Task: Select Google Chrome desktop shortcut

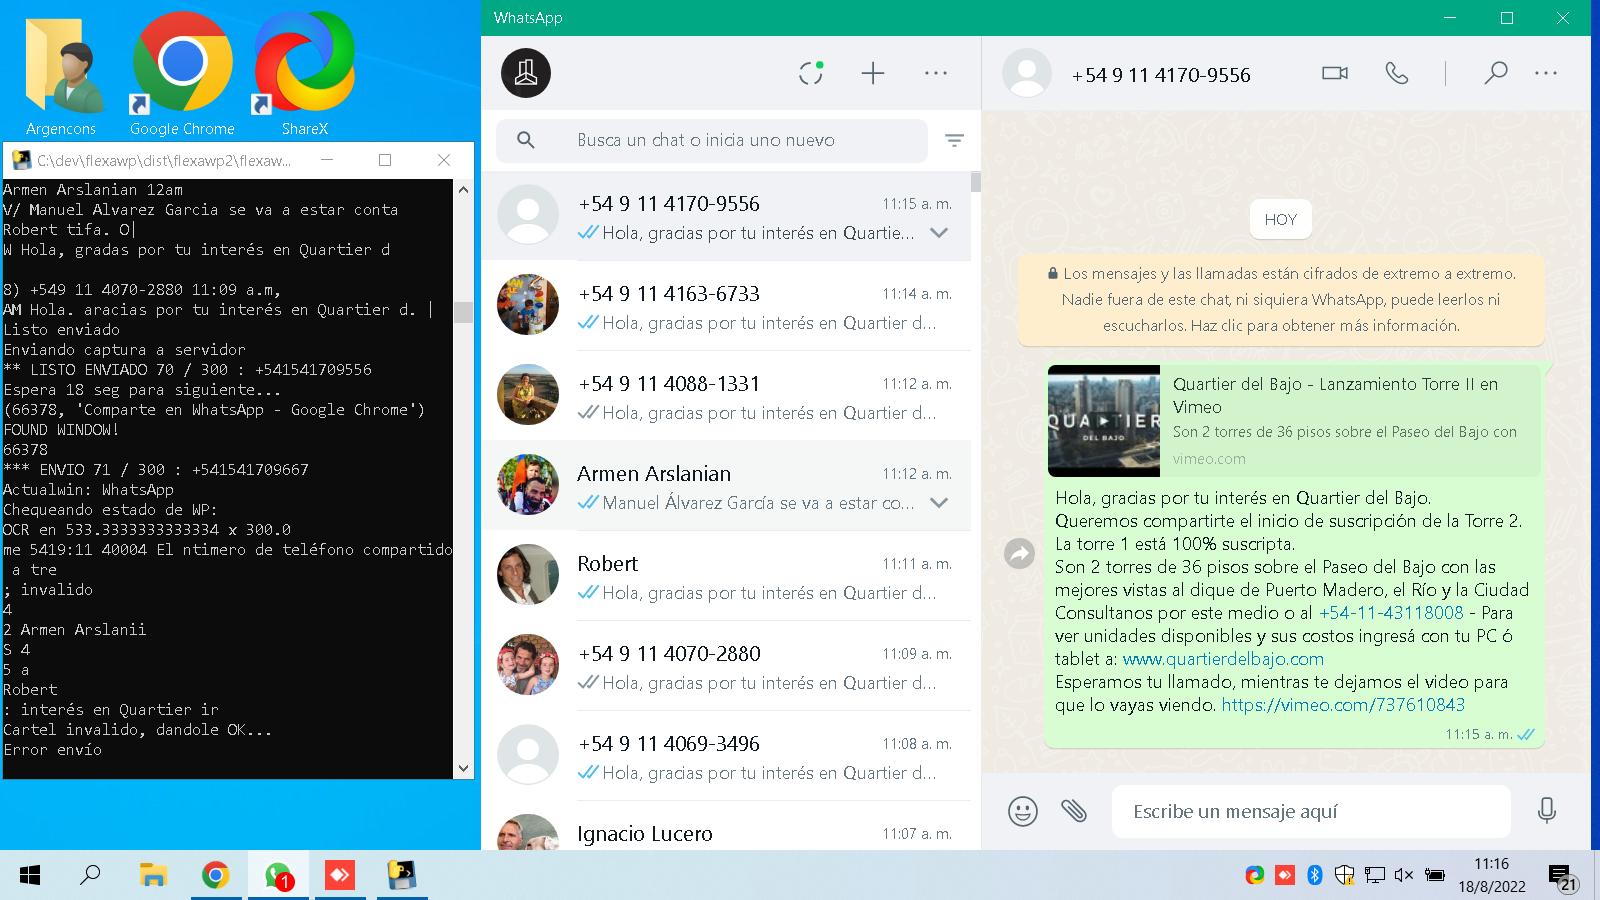Action: pos(182,75)
